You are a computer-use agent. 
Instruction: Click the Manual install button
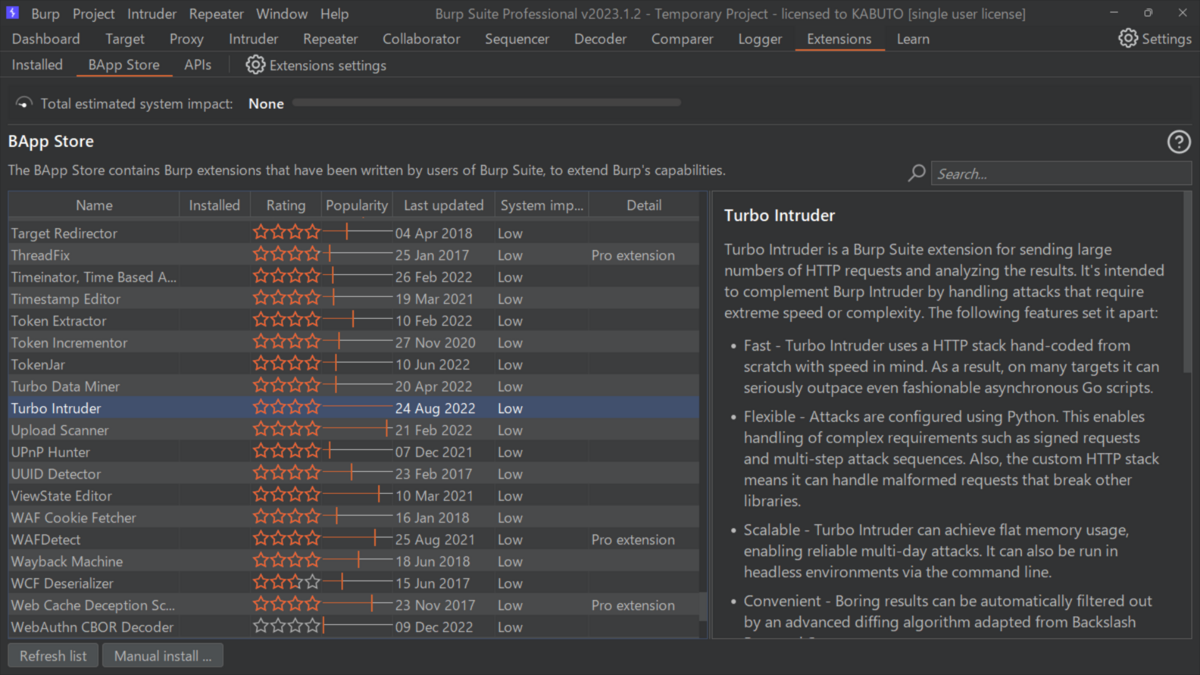162,655
